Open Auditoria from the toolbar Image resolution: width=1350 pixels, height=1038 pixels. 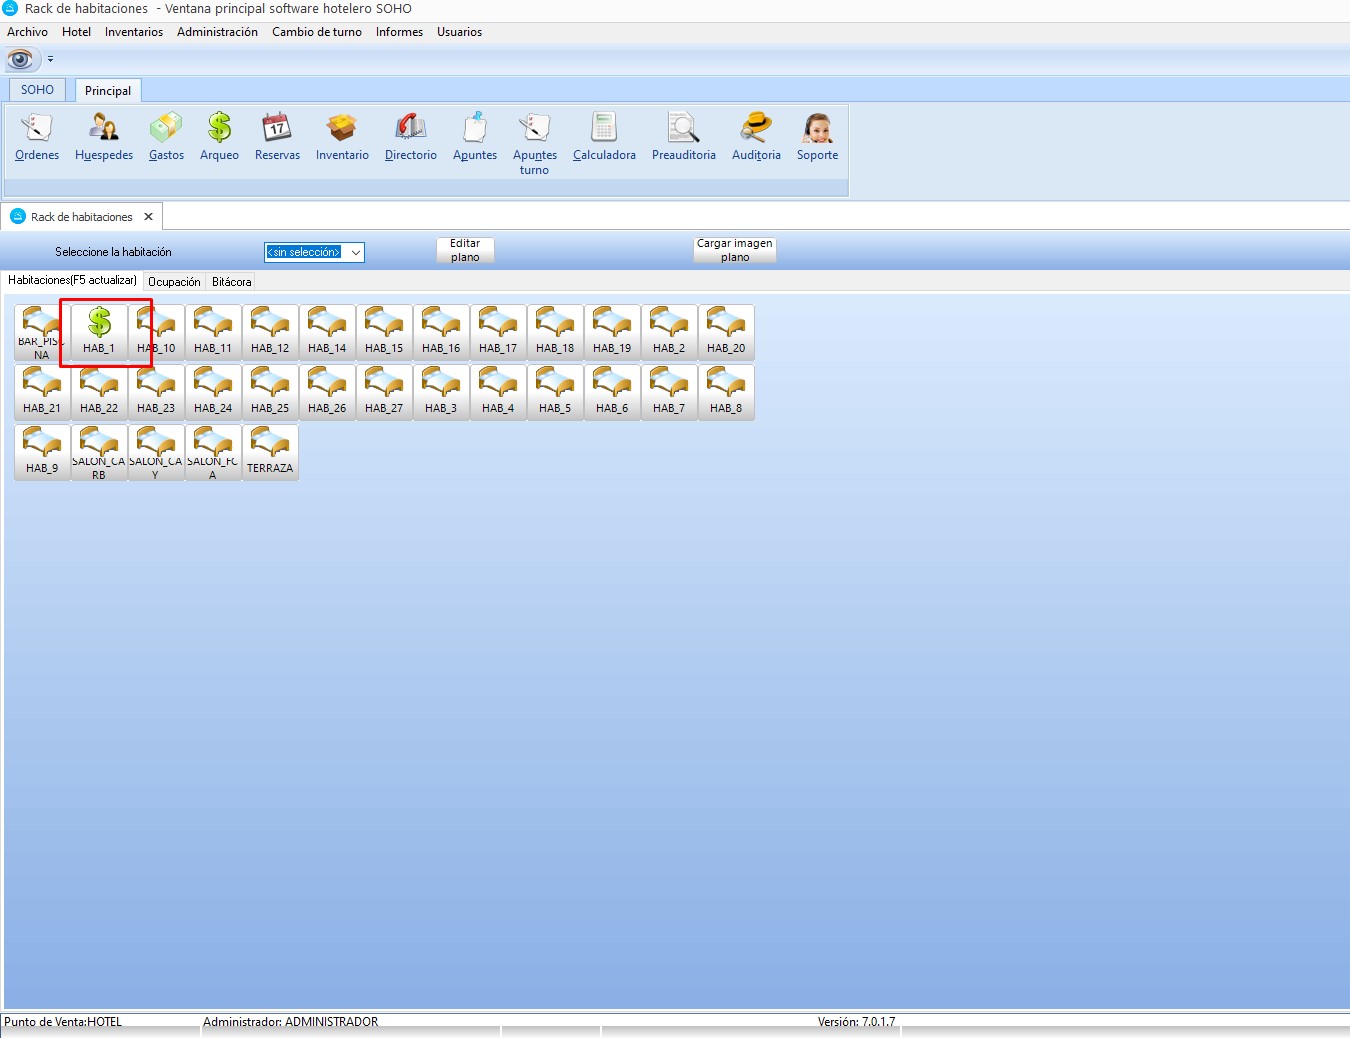click(x=756, y=136)
